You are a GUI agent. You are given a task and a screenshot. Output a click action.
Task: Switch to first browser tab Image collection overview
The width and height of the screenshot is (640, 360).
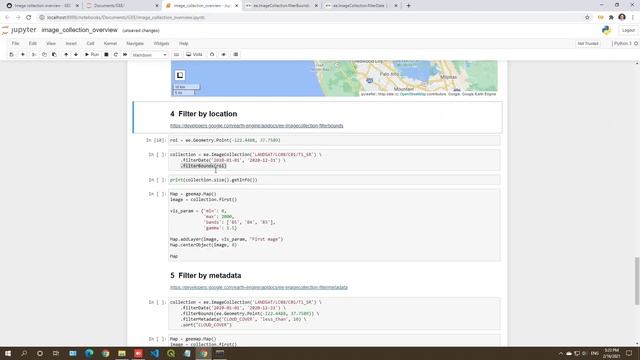point(42,6)
